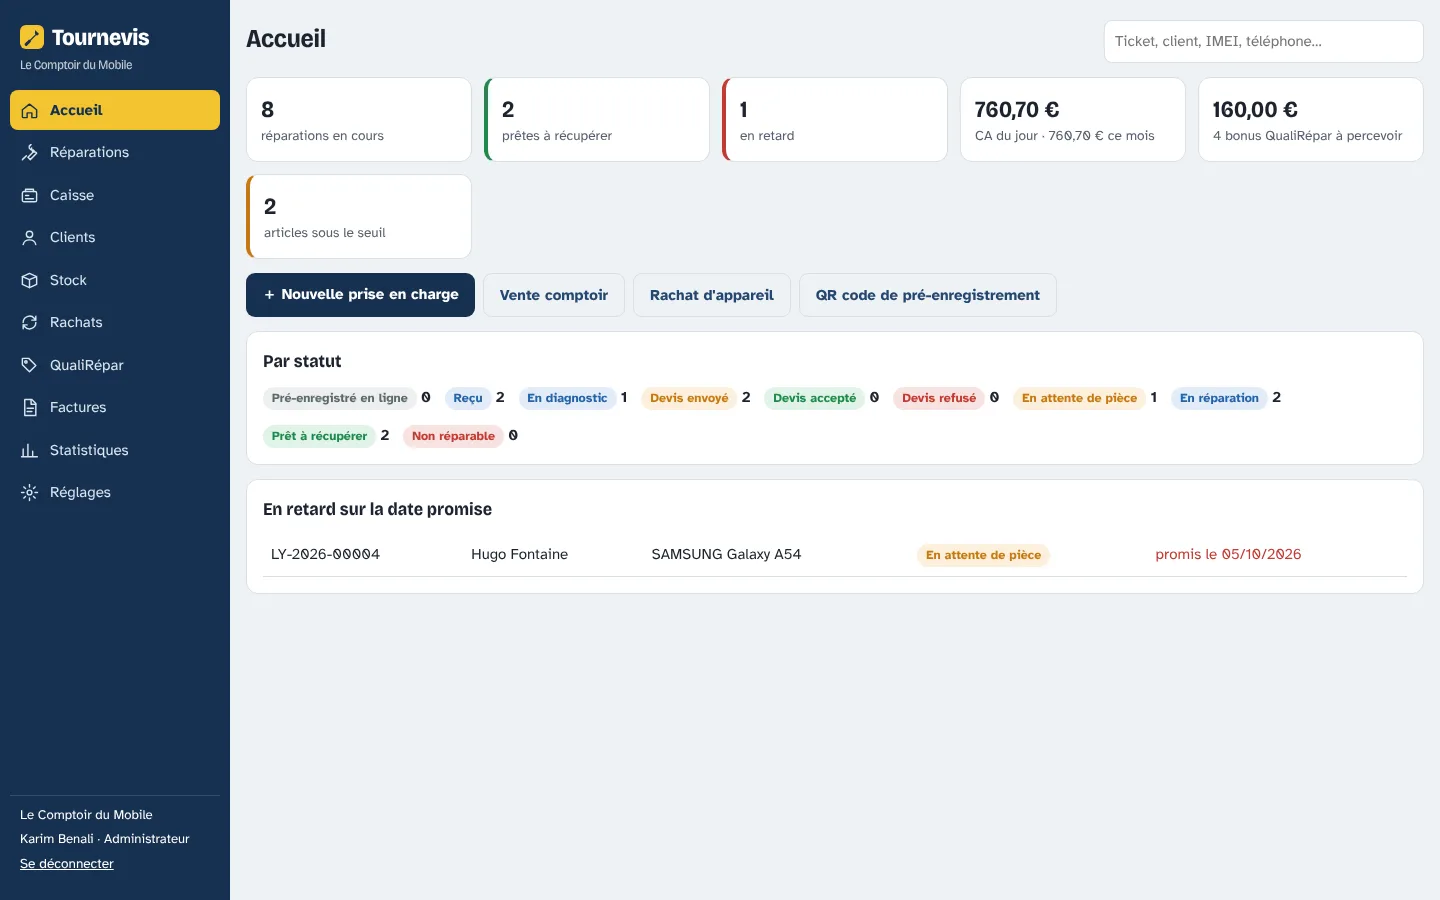Screen dimensions: 1440x900
Task: Select the En réparation status badge
Action: pos(1219,398)
